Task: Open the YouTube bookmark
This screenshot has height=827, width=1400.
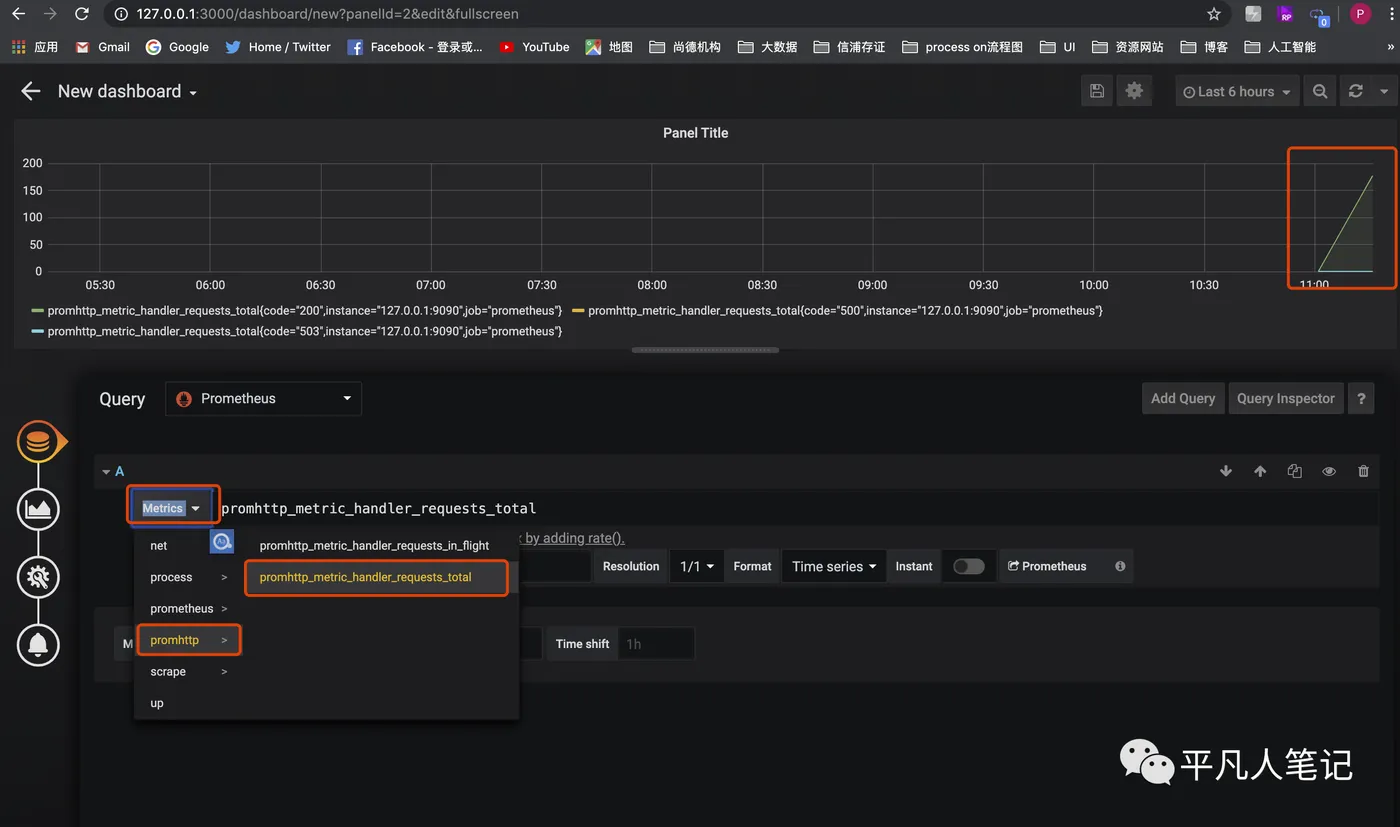Action: pyautogui.click(x=534, y=47)
